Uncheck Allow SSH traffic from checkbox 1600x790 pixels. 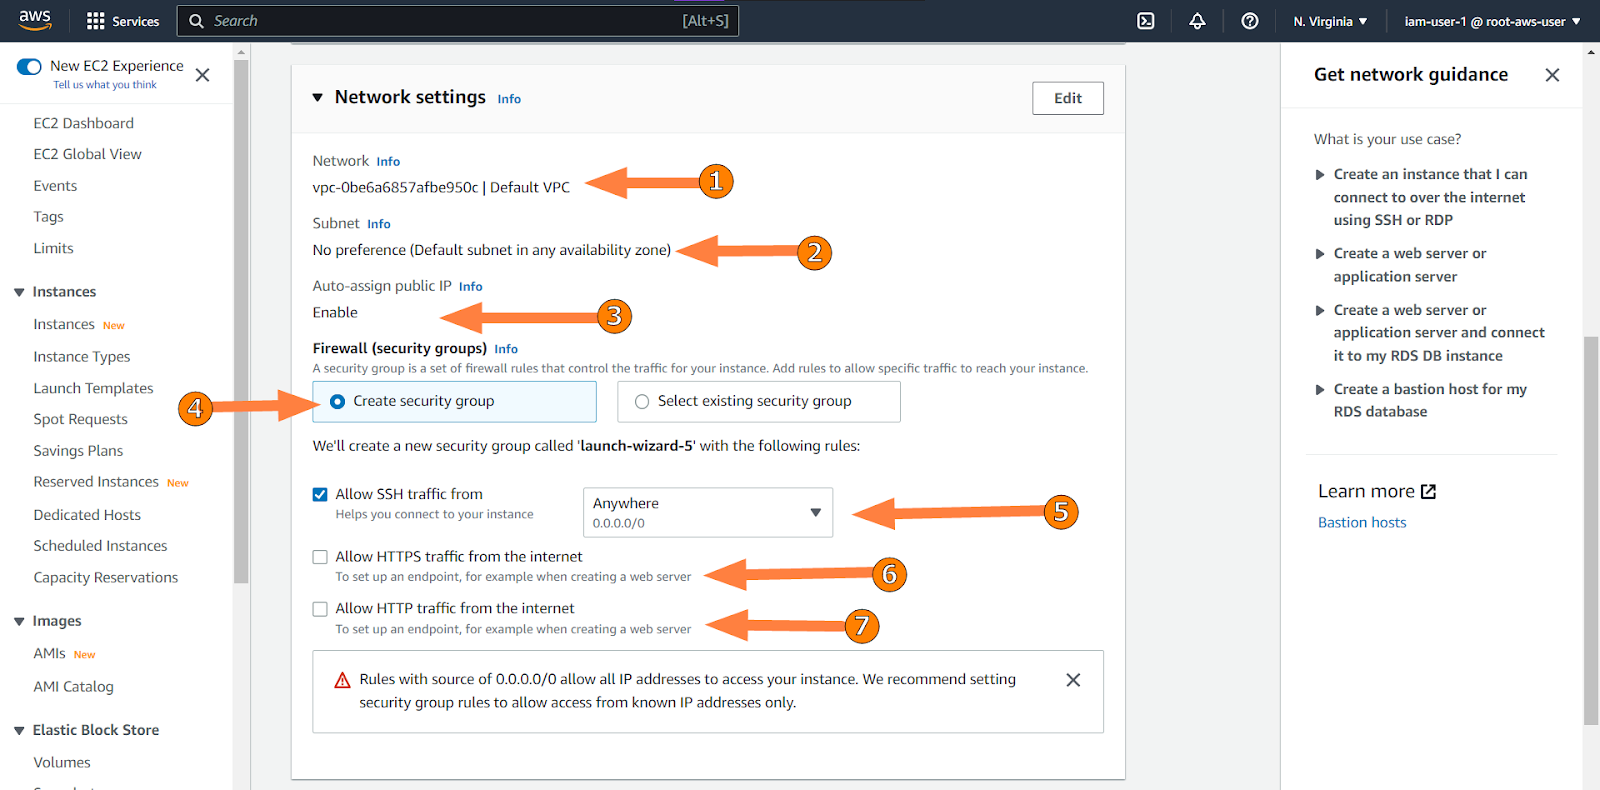(320, 494)
